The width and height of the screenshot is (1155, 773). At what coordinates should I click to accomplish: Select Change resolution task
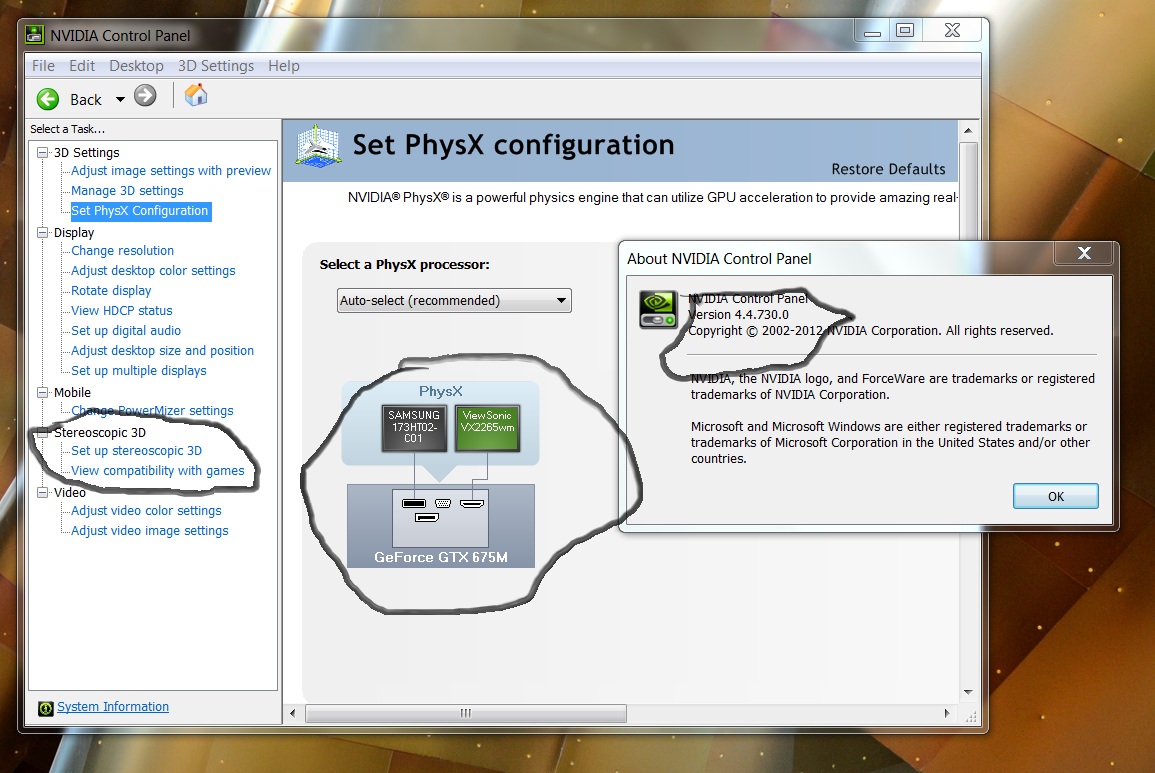coord(122,251)
